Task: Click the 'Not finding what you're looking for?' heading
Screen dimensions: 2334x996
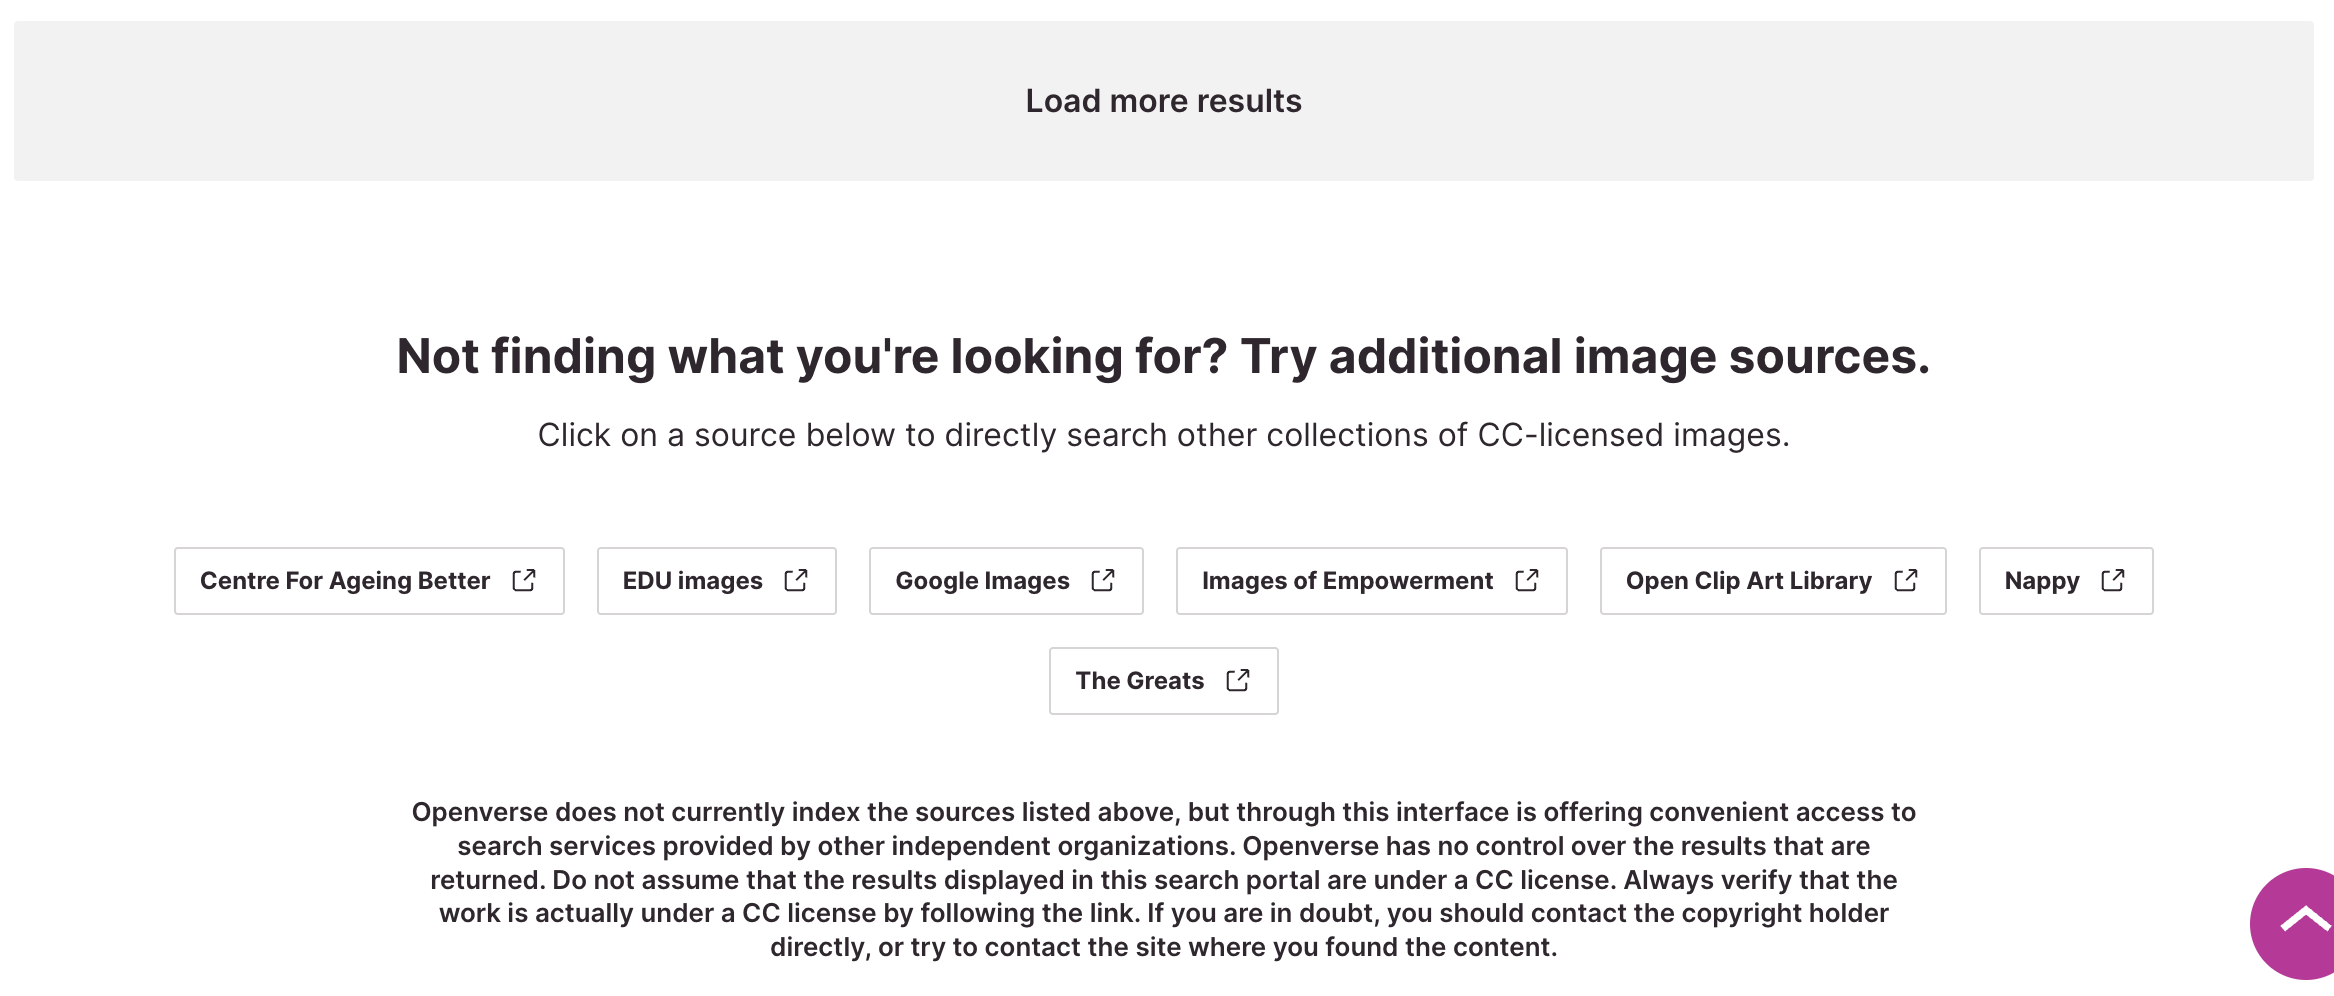Action: 1163,356
